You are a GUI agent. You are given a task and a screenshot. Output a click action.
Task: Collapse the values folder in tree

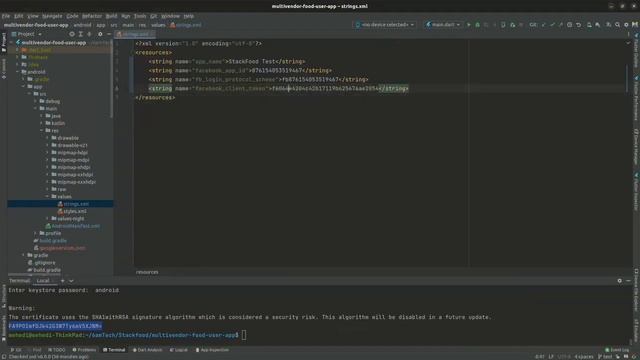click(47, 196)
